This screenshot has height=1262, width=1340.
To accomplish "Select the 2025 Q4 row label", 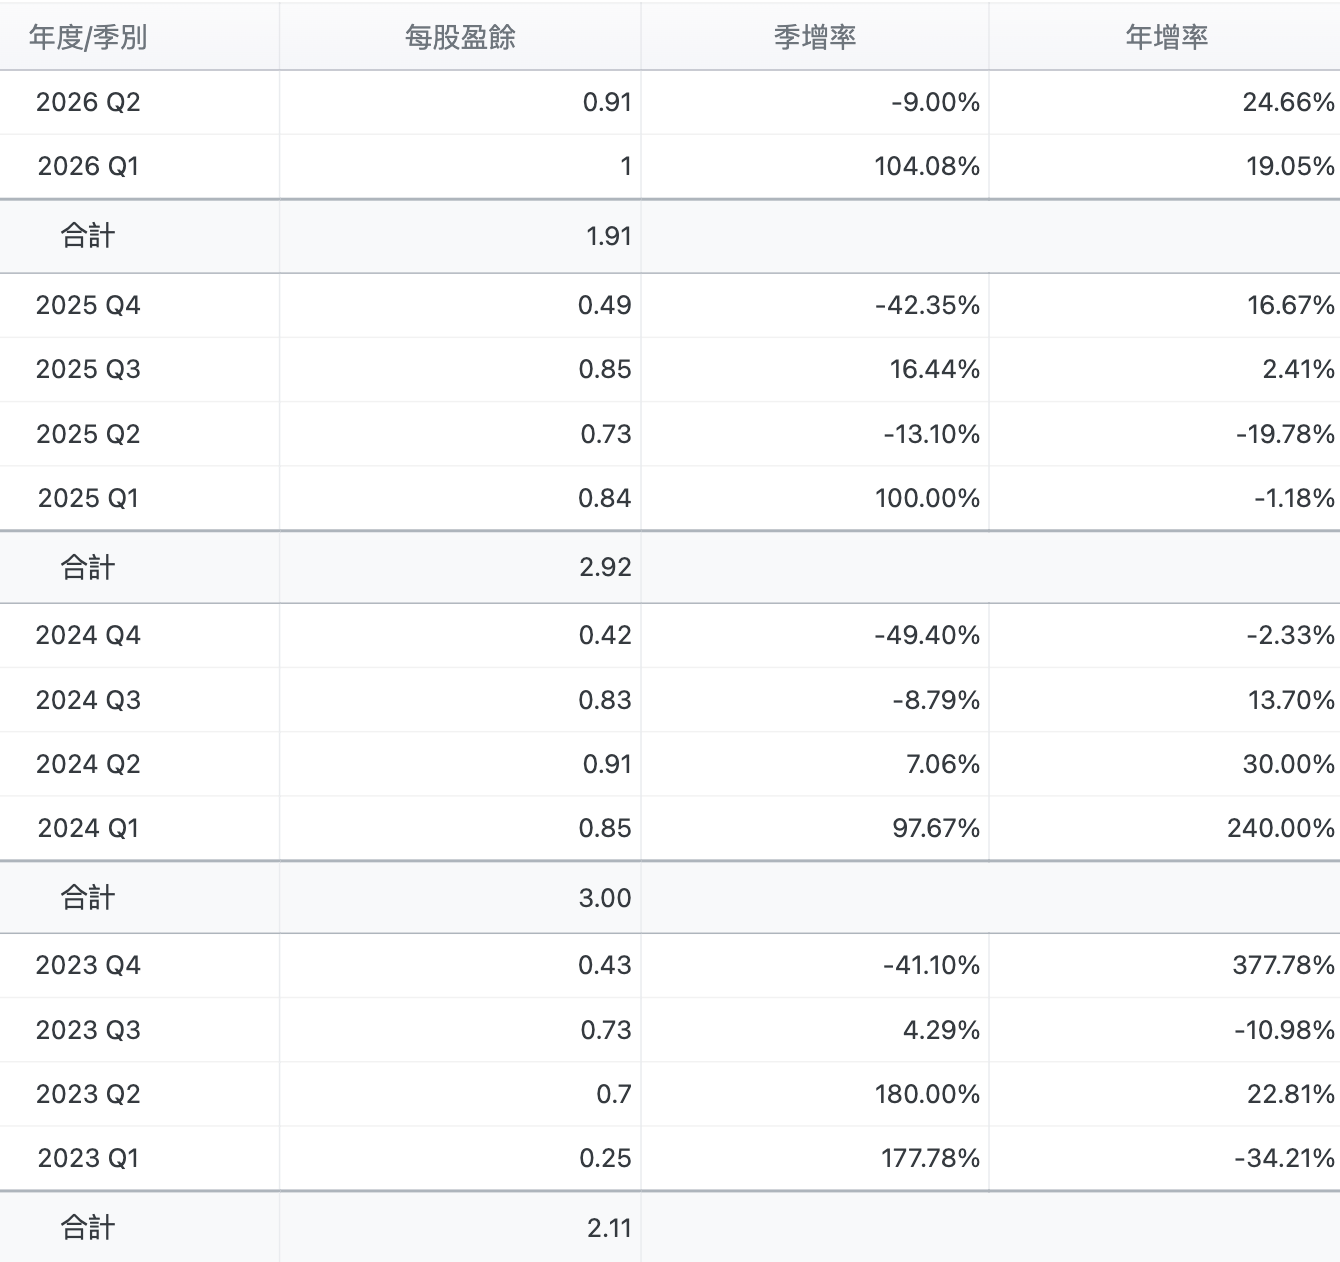I will [88, 305].
